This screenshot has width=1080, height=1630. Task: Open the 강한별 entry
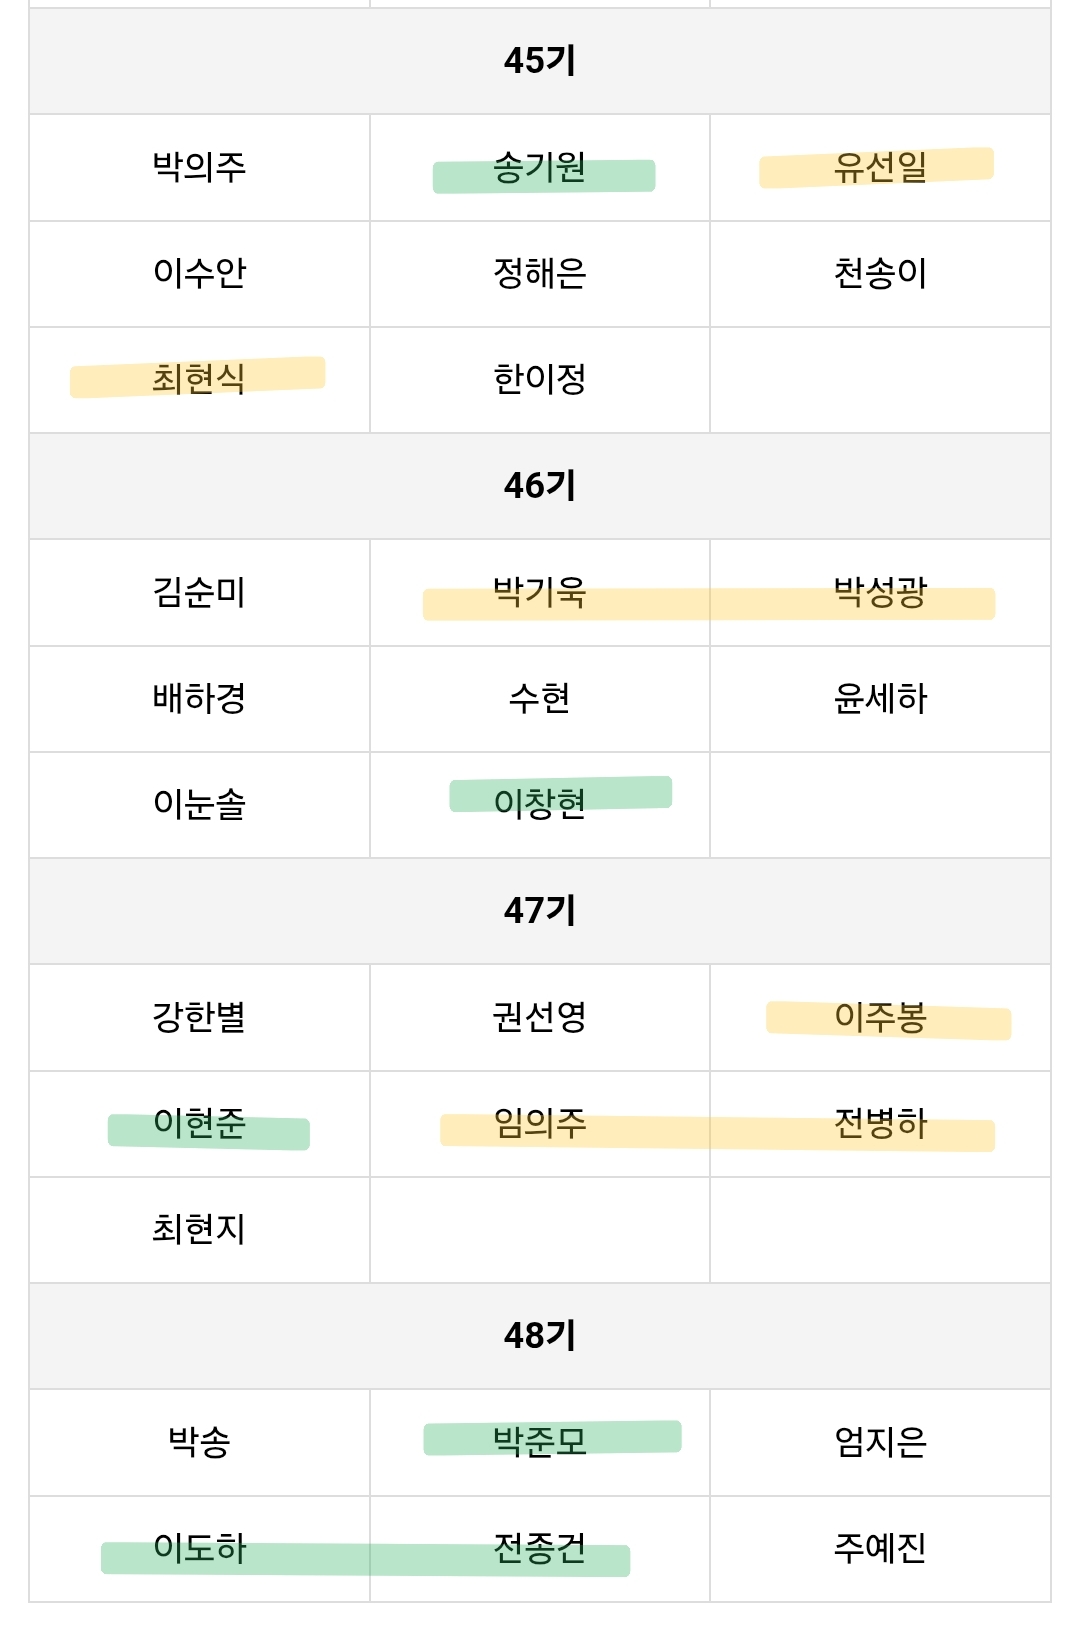point(199,1017)
